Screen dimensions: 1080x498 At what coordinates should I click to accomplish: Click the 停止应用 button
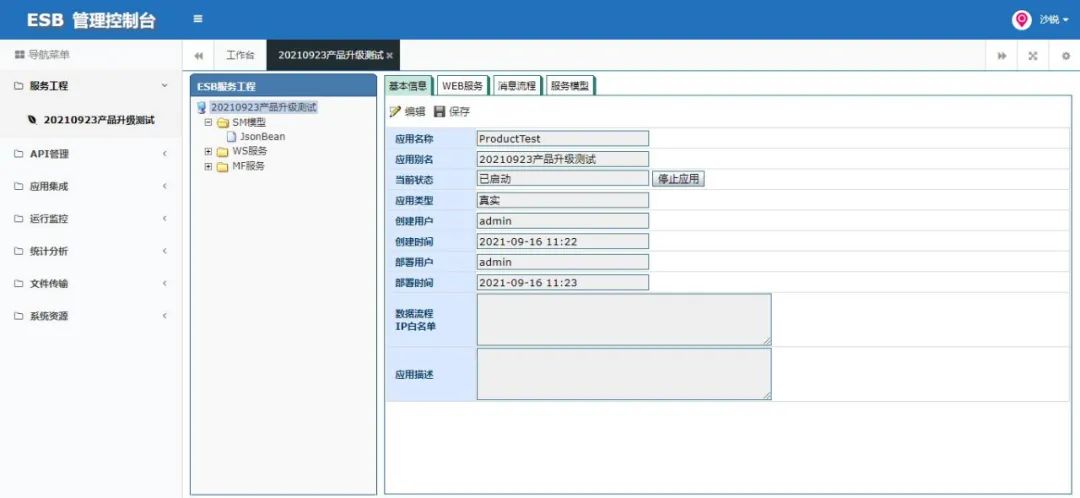coord(678,179)
